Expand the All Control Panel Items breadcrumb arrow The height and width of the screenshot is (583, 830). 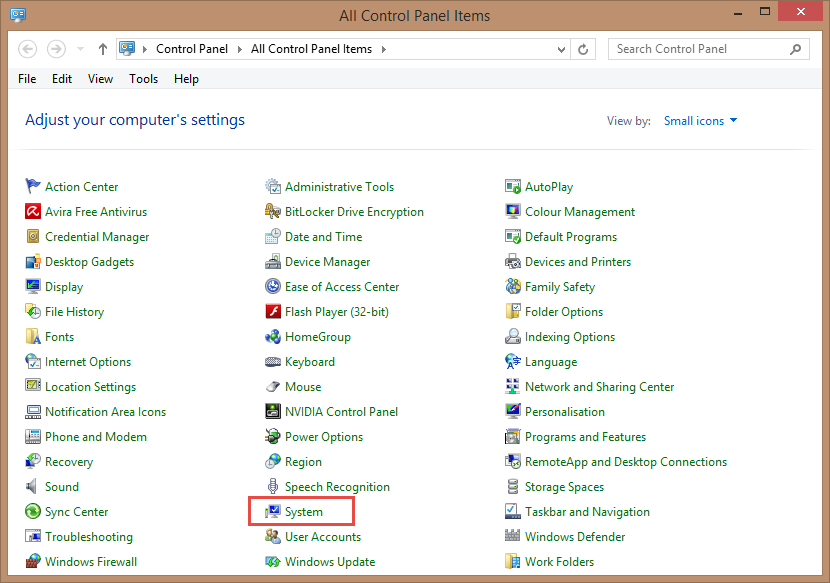pyautogui.click(x=384, y=49)
